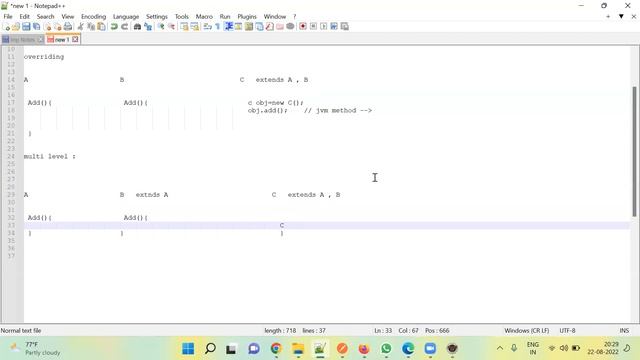Viewport: 640px width, 360px height.
Task: Save the recorded macro toolbar icon
Action: coord(344,27)
